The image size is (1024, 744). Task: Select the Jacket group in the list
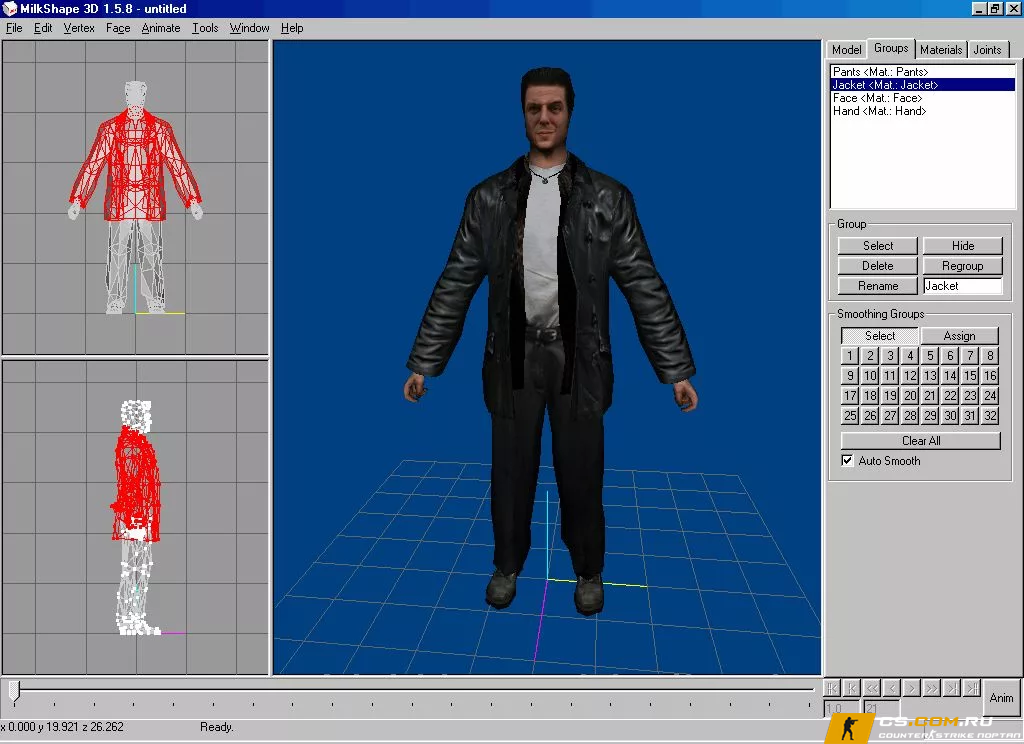click(x=923, y=85)
